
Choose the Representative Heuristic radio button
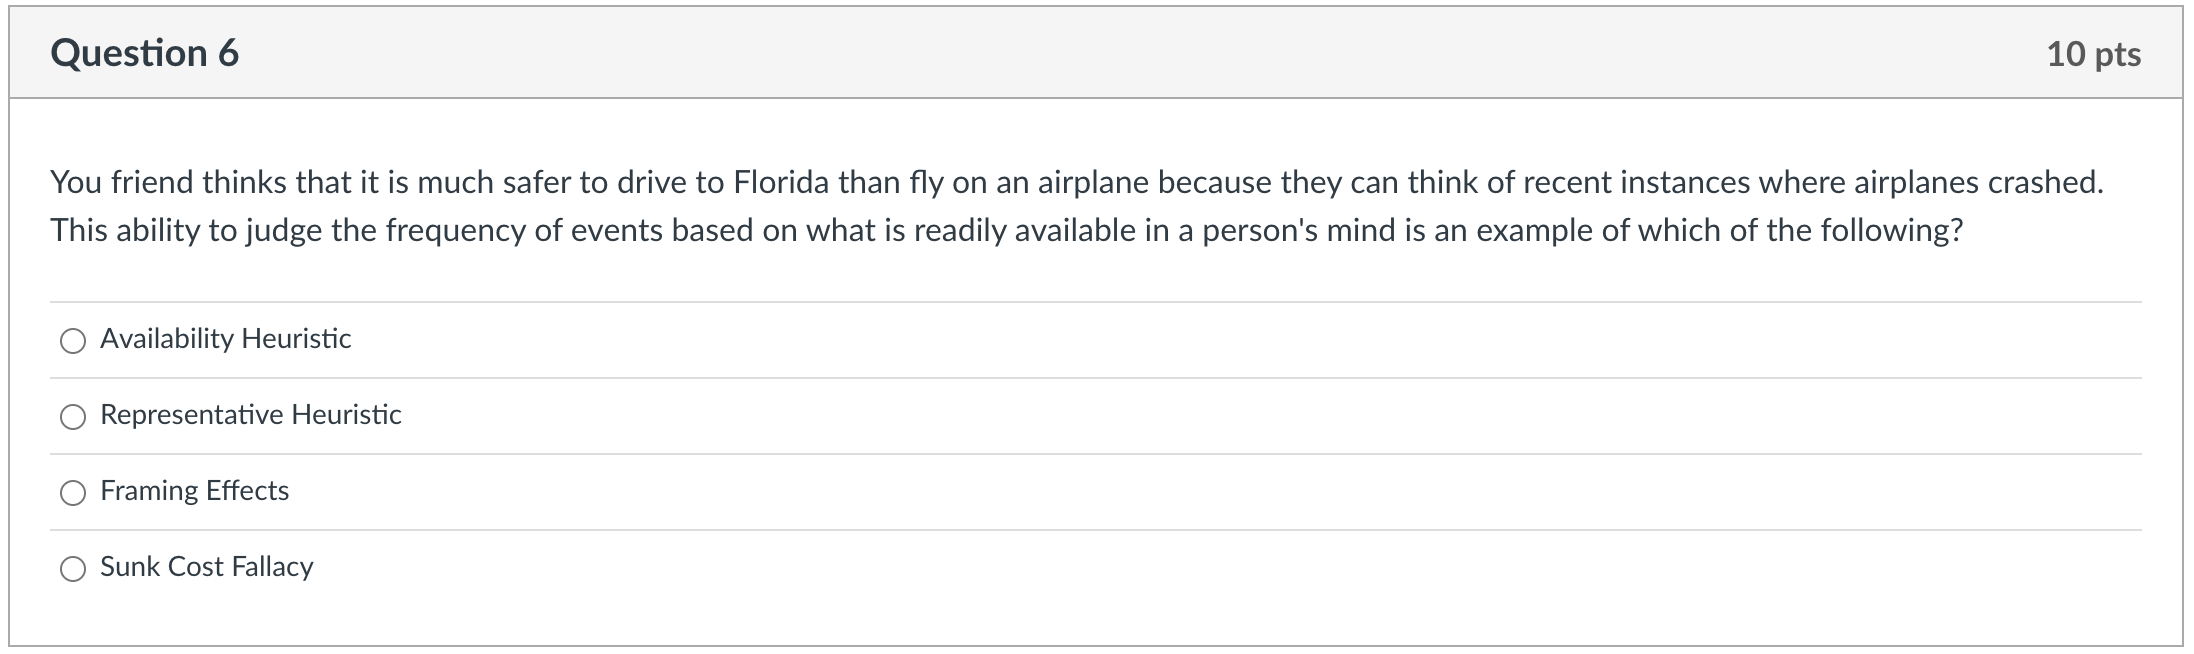(x=73, y=418)
